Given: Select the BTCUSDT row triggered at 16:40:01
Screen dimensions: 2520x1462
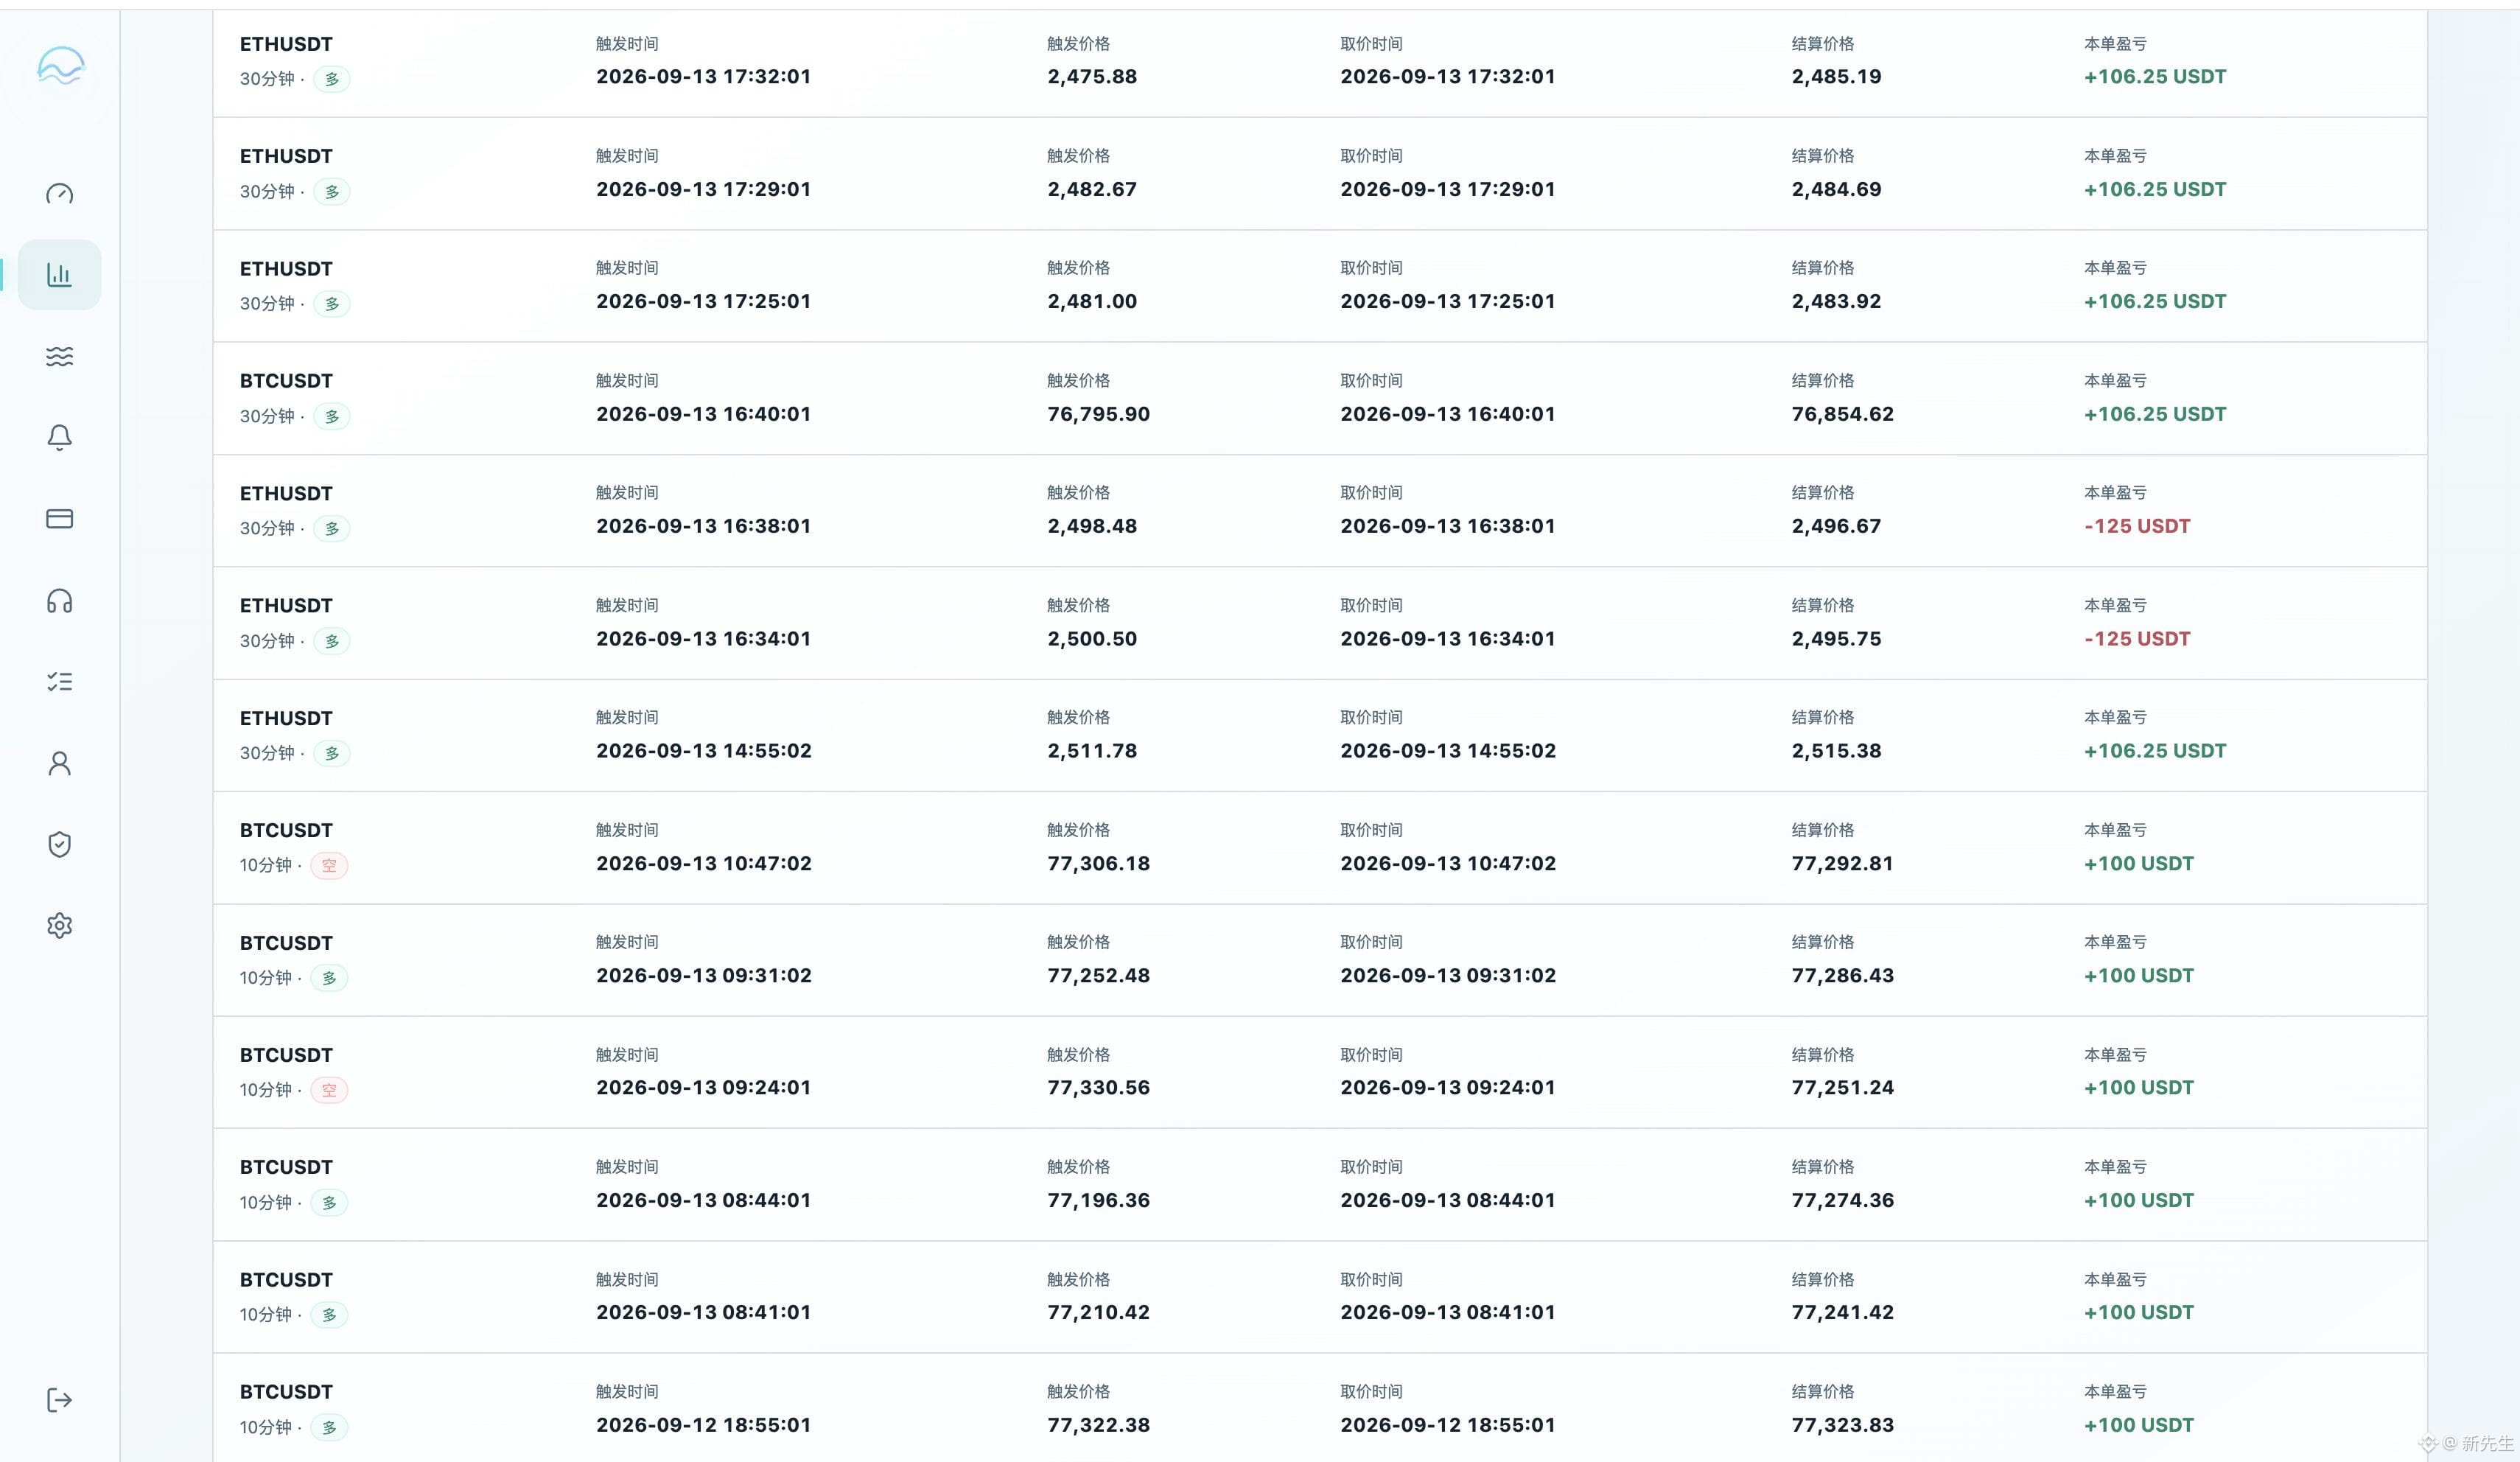Looking at the screenshot, I should [x=1320, y=399].
